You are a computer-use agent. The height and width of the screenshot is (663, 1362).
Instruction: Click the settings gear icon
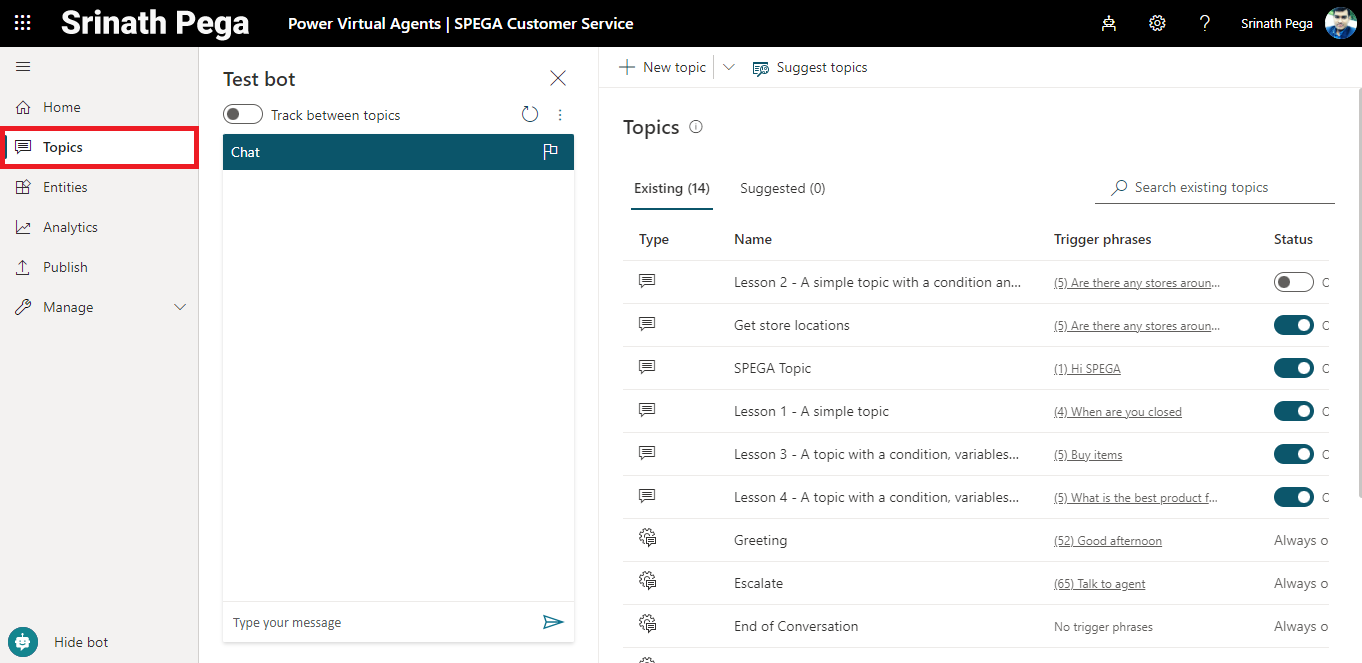(x=1157, y=23)
